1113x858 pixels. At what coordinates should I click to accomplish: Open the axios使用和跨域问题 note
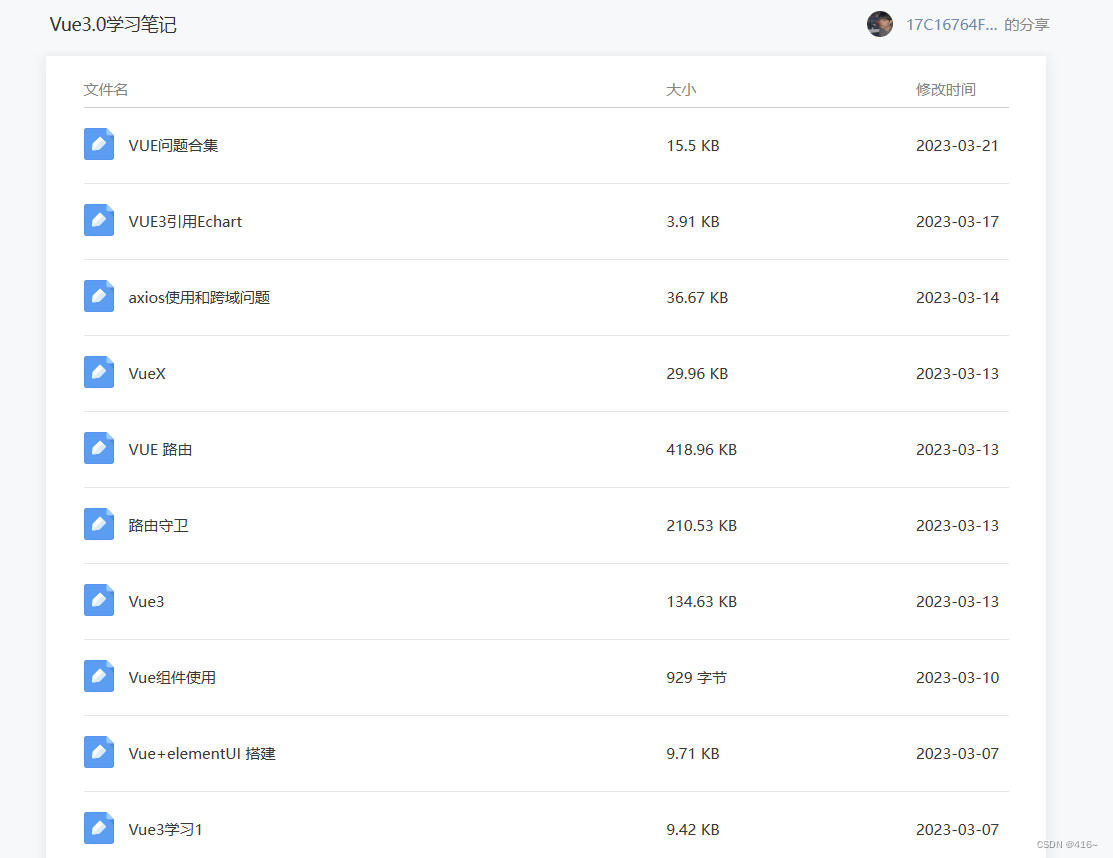click(199, 297)
